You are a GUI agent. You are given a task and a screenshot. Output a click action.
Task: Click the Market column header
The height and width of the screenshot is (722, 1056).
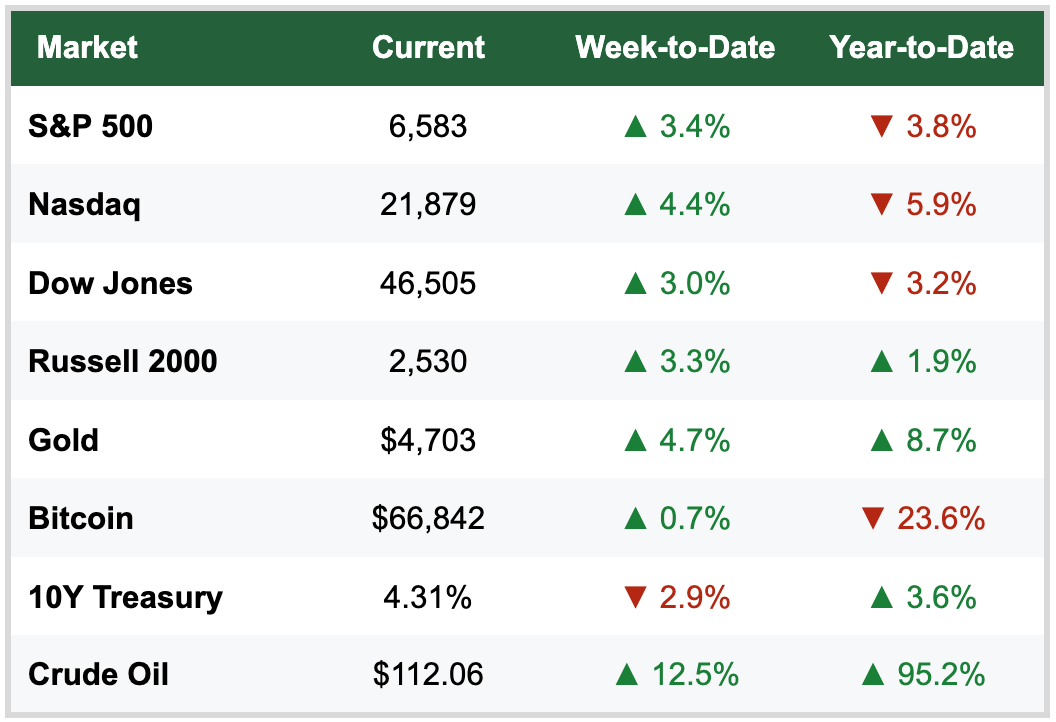coord(88,47)
